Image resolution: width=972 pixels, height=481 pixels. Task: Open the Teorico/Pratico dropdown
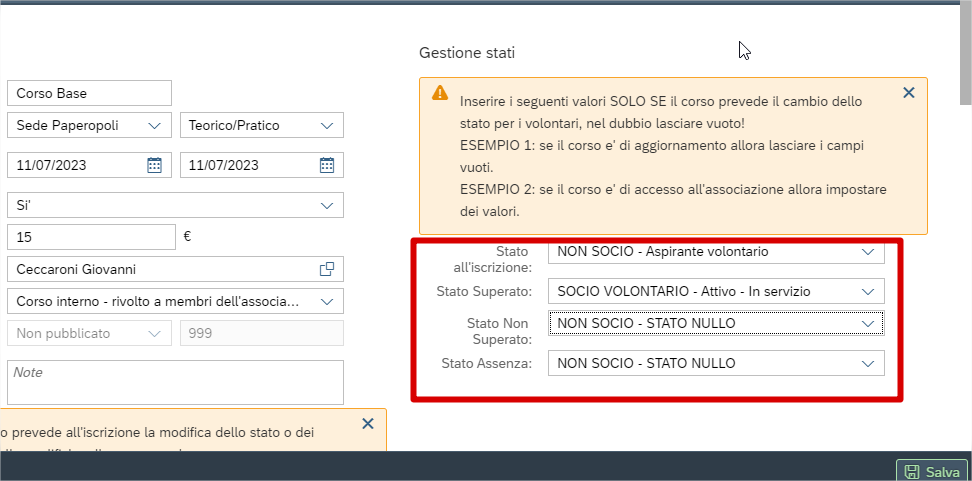[327, 125]
